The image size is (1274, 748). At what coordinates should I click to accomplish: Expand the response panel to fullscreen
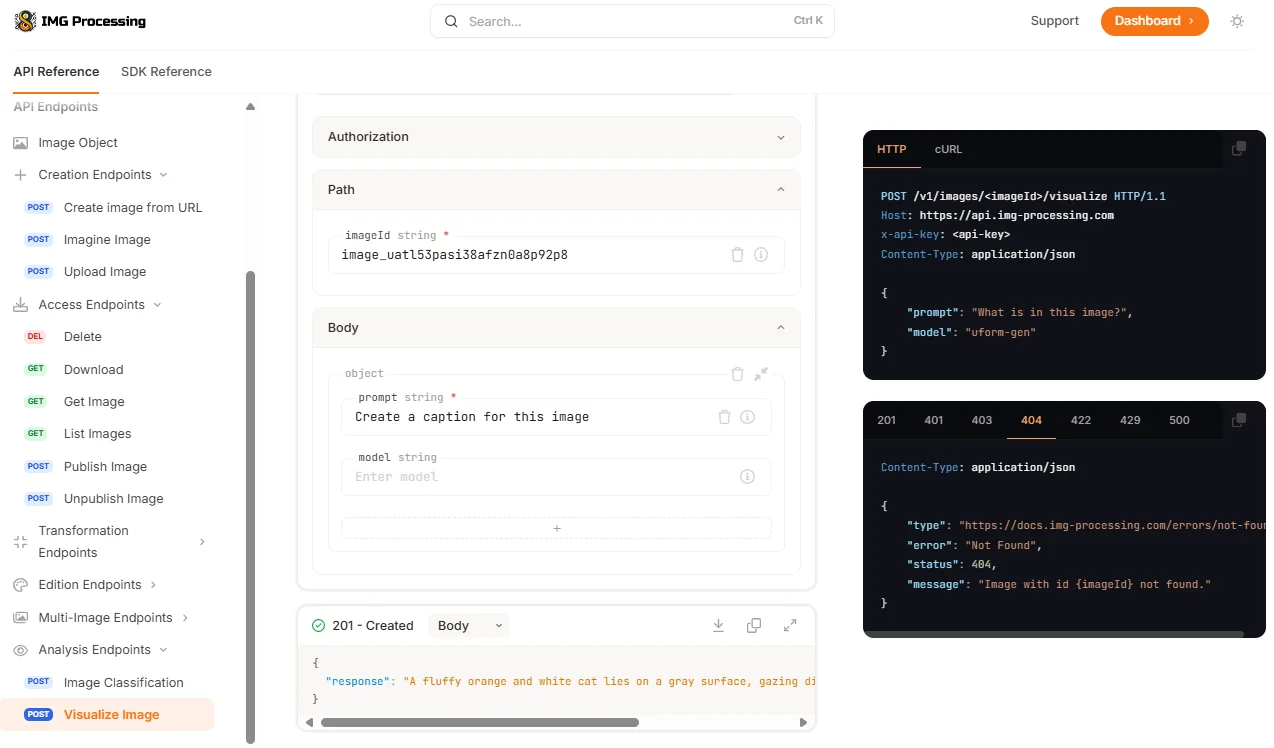tap(790, 626)
